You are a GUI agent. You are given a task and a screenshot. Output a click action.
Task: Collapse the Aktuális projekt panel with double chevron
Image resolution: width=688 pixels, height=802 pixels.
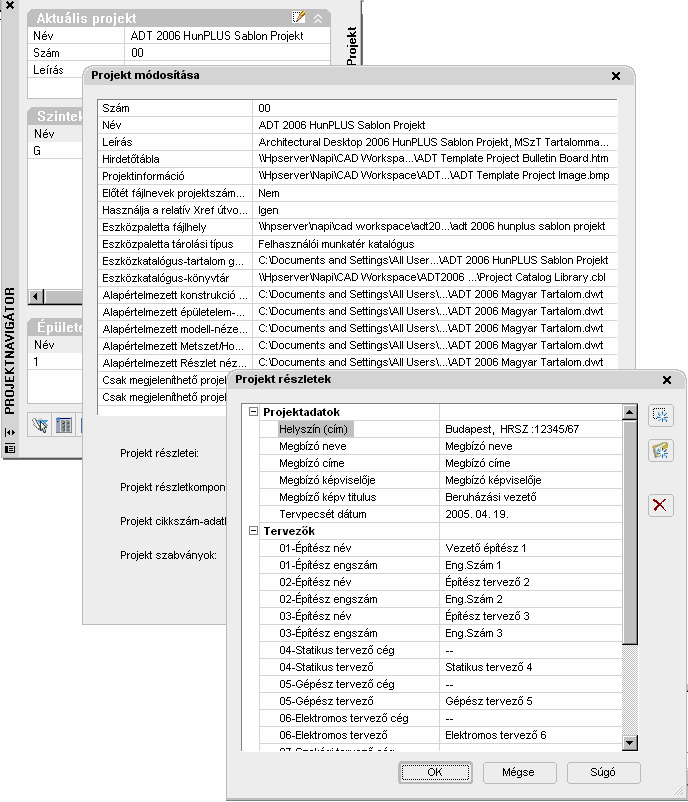click(x=318, y=19)
